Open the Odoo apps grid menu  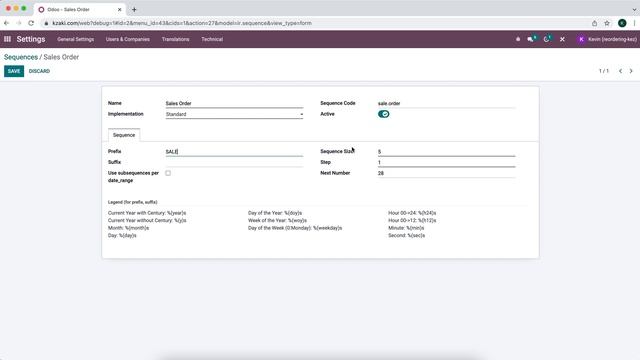click(7, 39)
